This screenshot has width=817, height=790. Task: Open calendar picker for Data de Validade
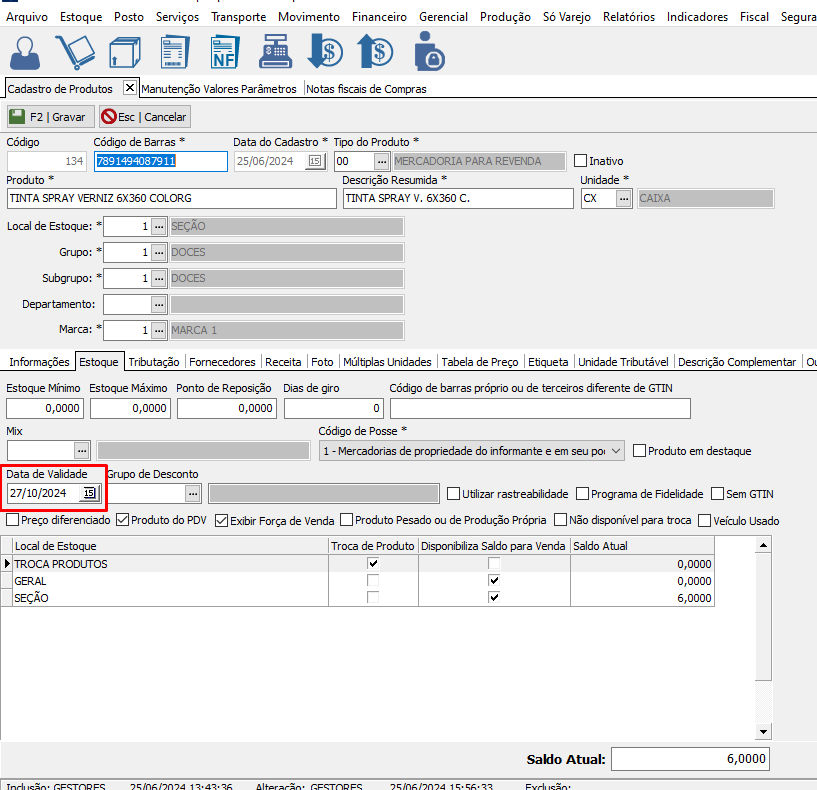(89, 493)
